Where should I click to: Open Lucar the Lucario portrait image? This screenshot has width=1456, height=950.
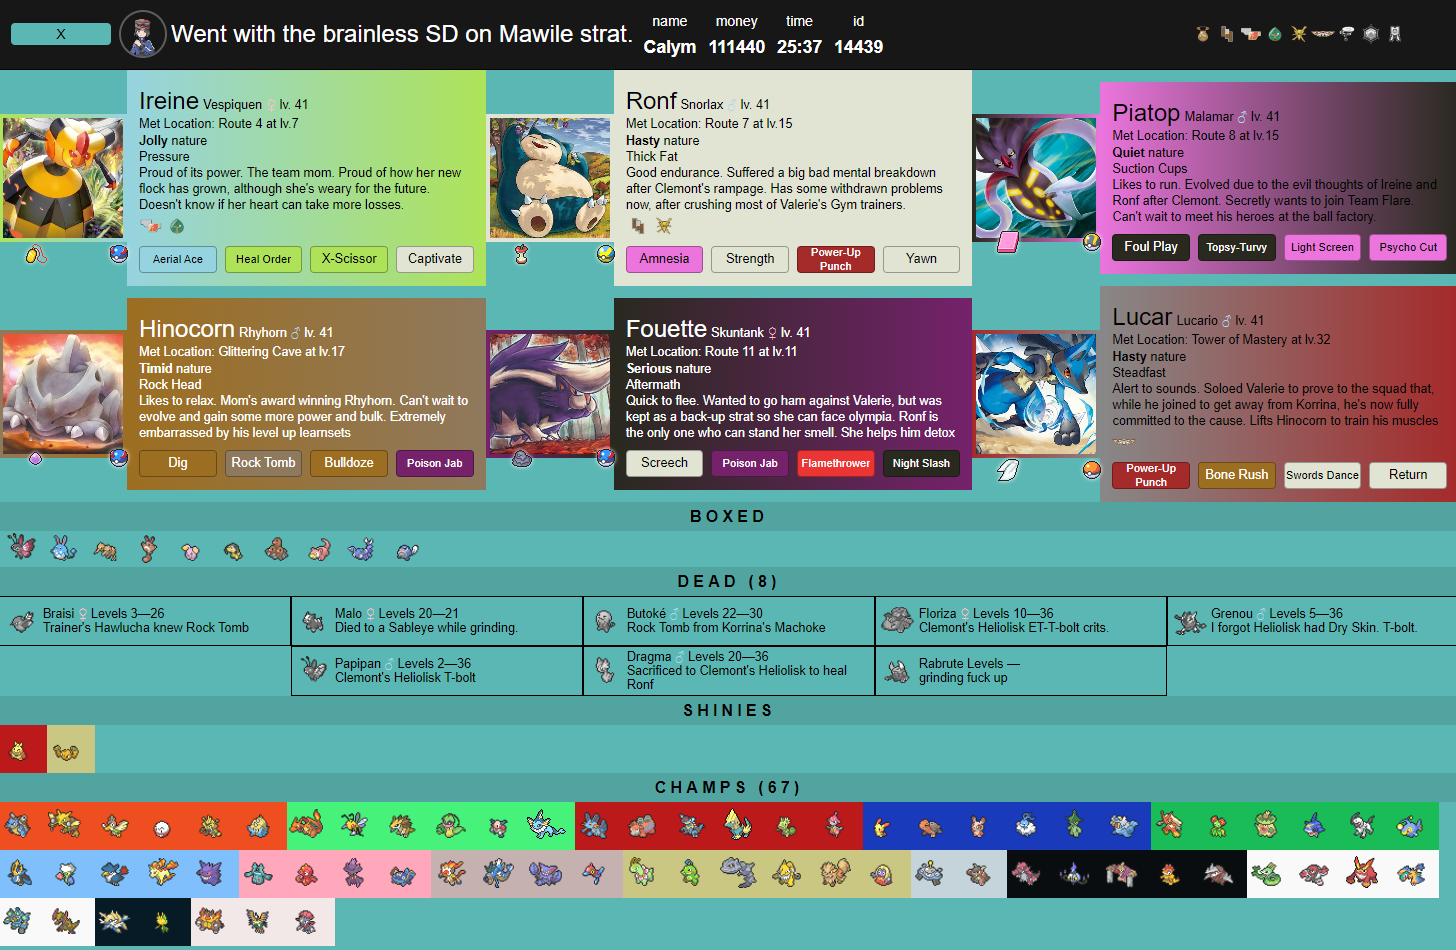click(x=1036, y=393)
